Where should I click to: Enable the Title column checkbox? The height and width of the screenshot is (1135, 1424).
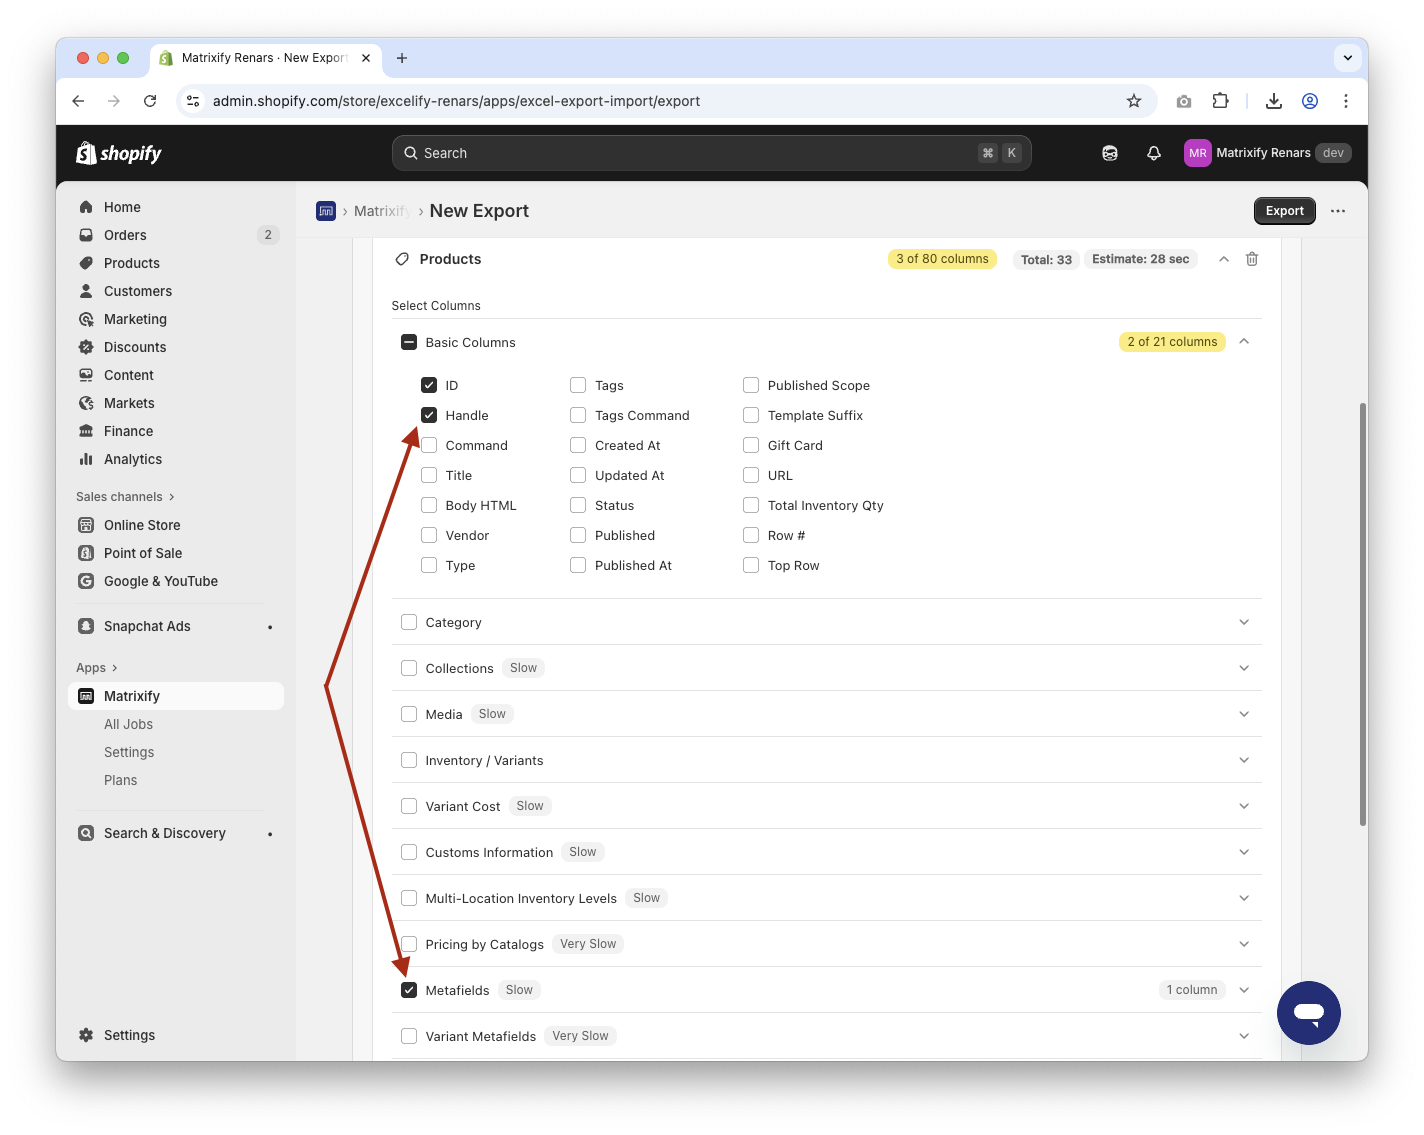429,476
